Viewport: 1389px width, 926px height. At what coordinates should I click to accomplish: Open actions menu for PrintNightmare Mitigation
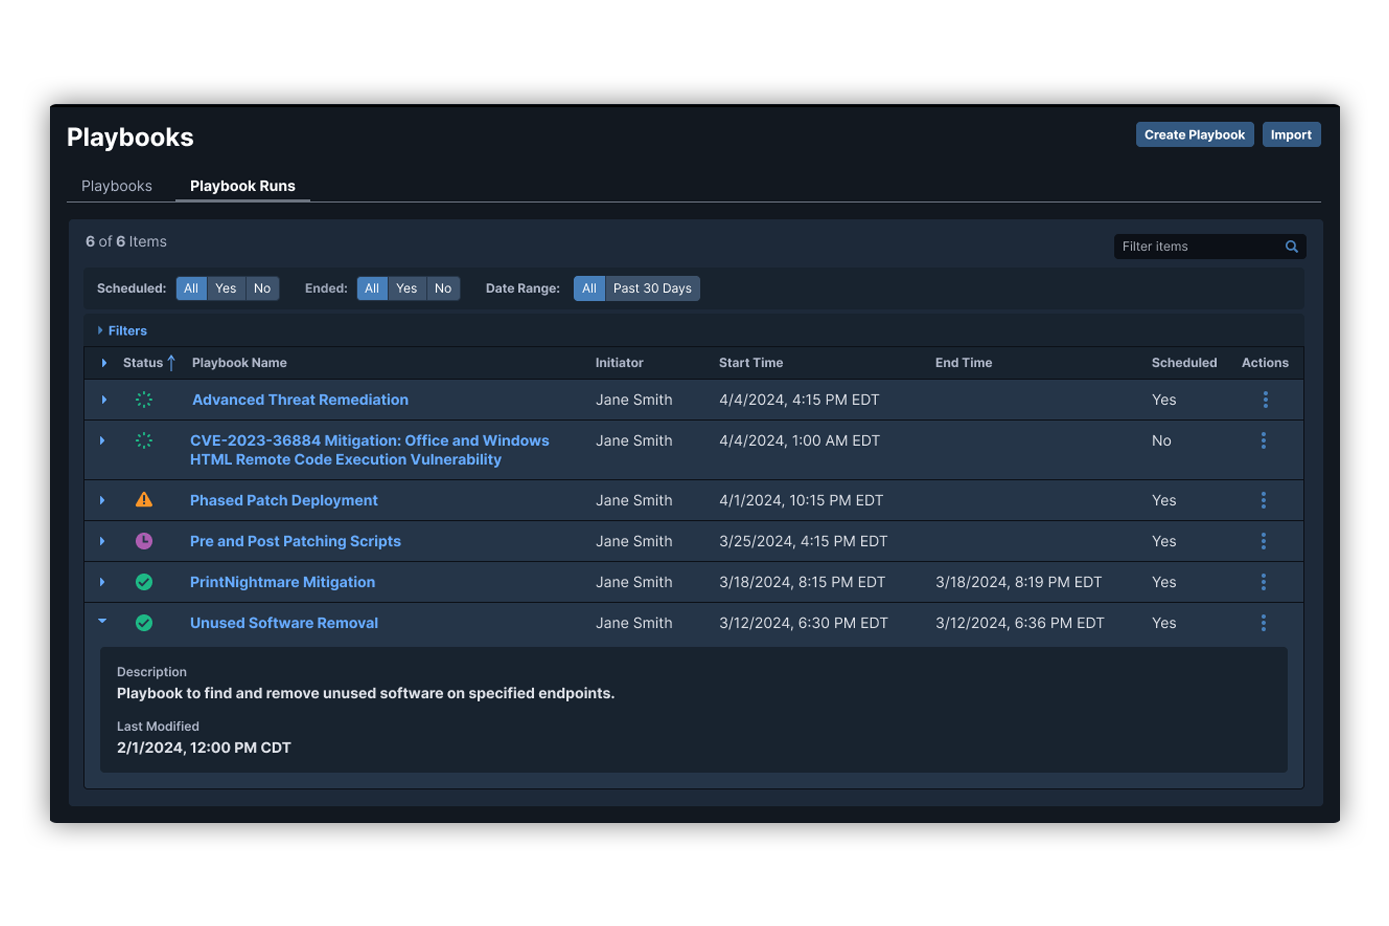click(x=1263, y=582)
